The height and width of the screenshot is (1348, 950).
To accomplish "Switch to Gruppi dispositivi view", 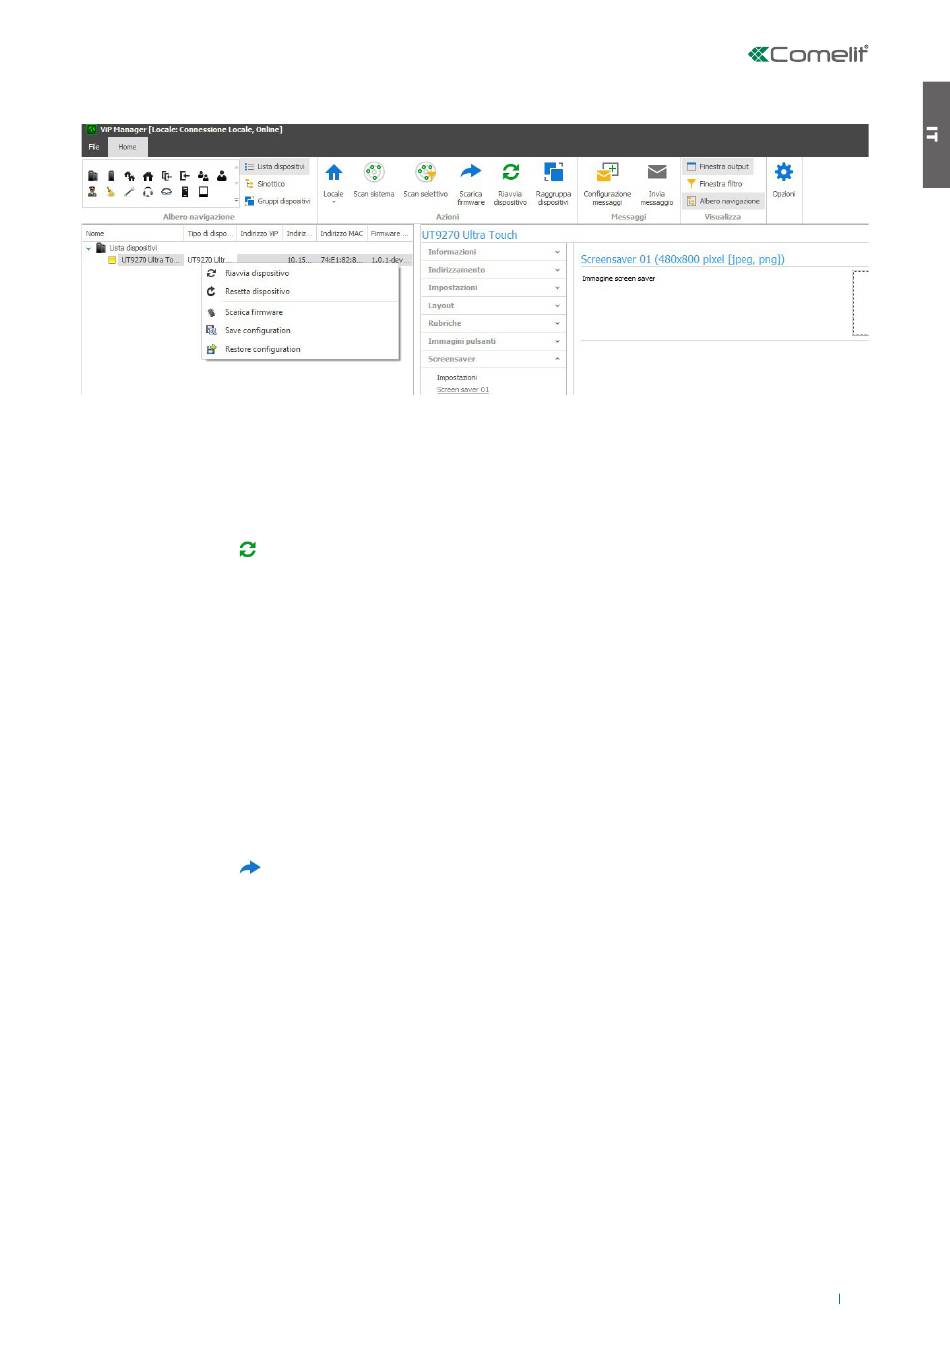I will click(277, 201).
